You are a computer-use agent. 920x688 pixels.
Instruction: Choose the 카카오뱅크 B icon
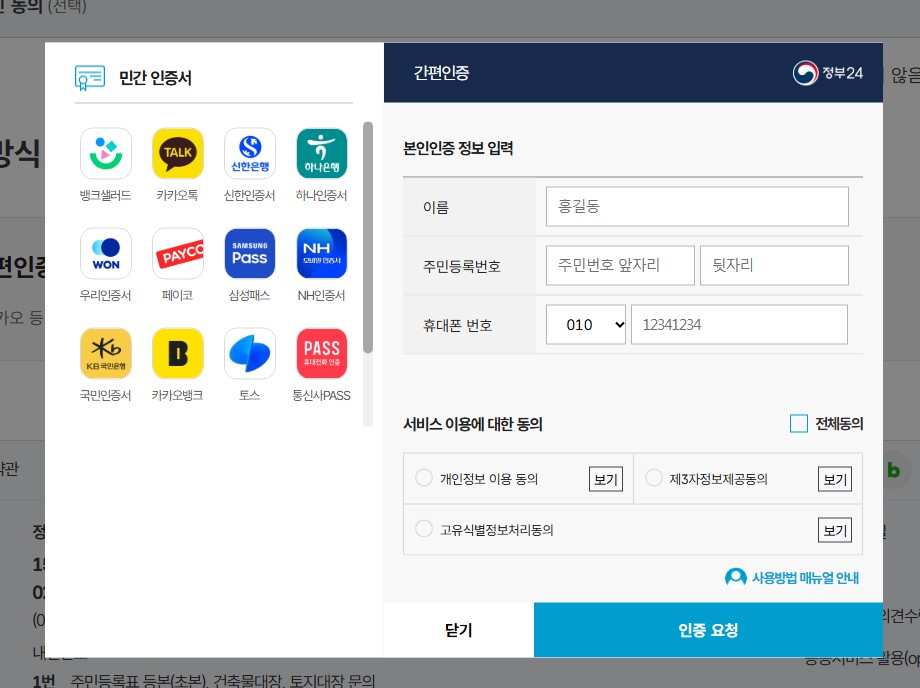tap(178, 353)
